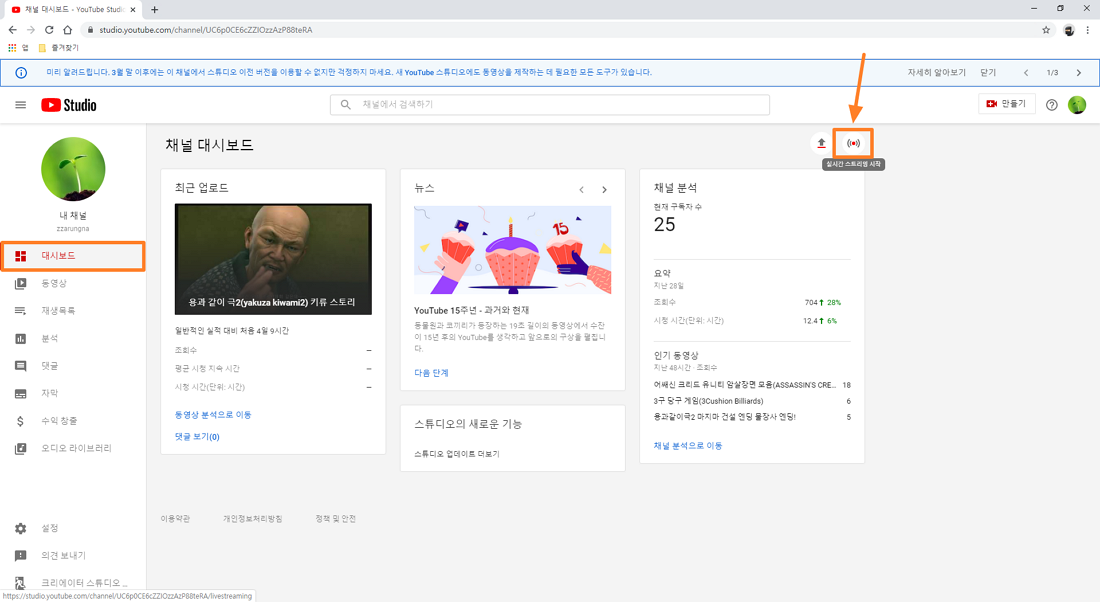This screenshot has height=602, width=1100.
Task: Open the account avatar in Studio header
Action: (x=1077, y=105)
